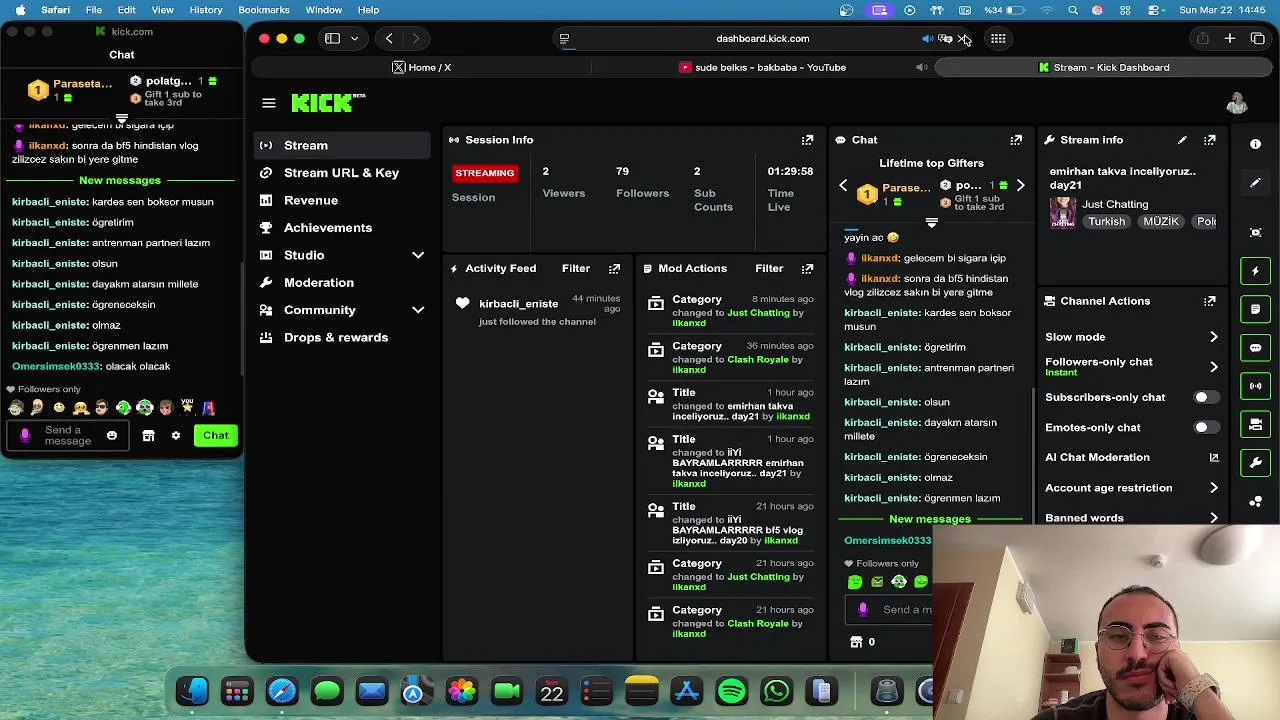Mute audio on the YouTube tab
1280x720 pixels.
(x=921, y=68)
